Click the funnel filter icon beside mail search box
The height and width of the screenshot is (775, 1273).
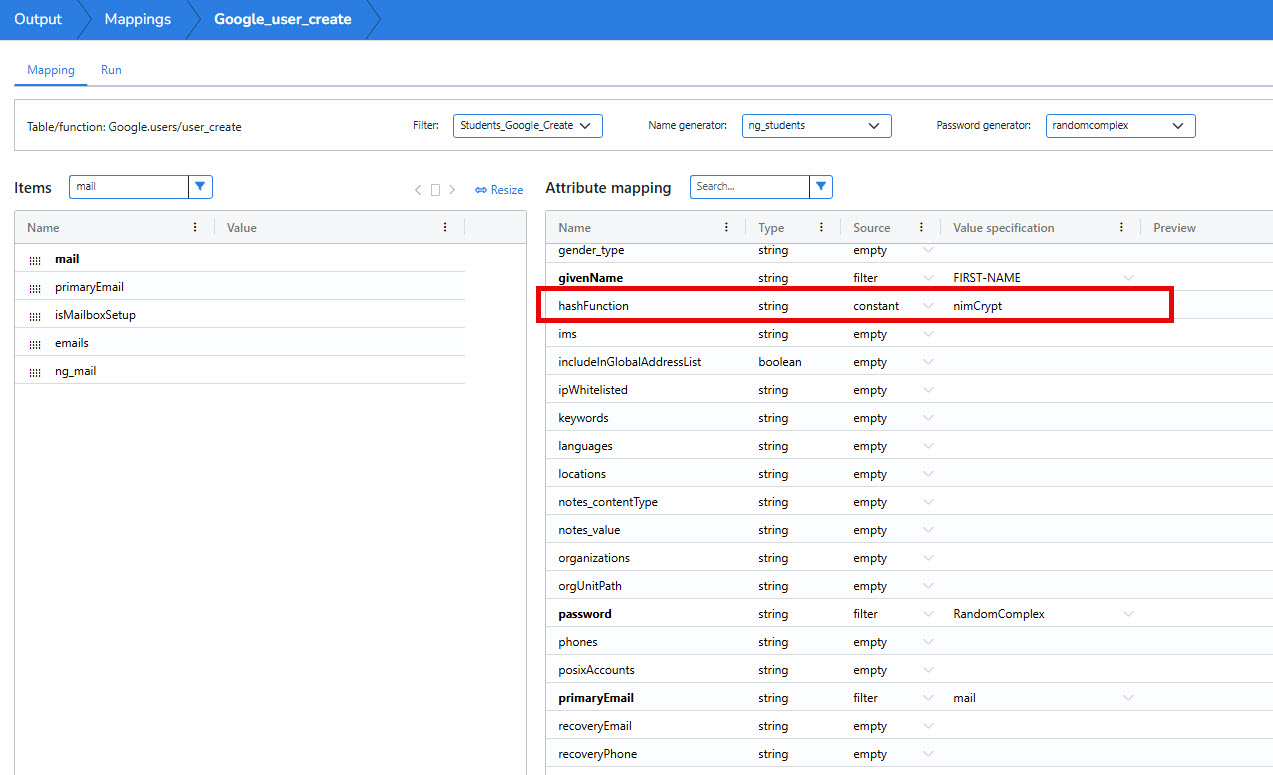(200, 186)
